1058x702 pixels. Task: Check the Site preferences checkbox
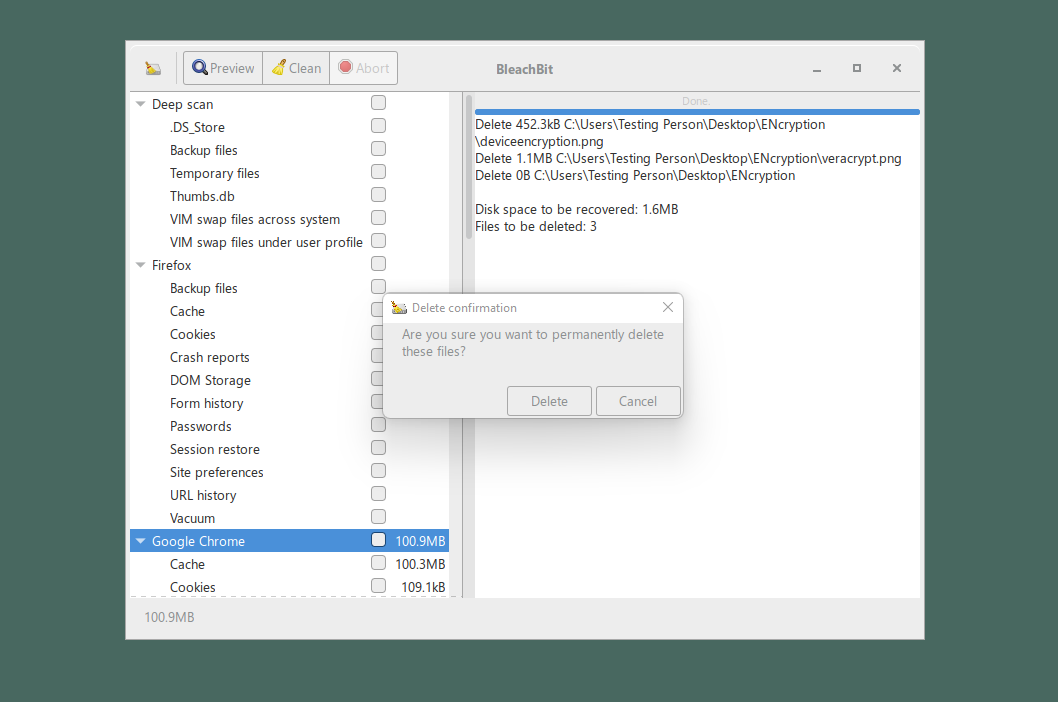379,470
